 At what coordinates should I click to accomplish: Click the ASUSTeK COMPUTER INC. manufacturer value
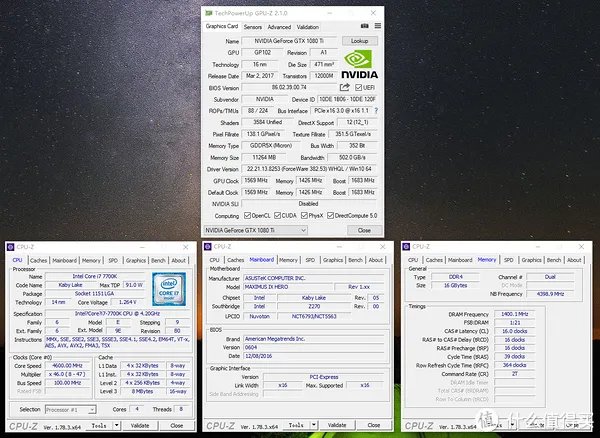point(314,278)
